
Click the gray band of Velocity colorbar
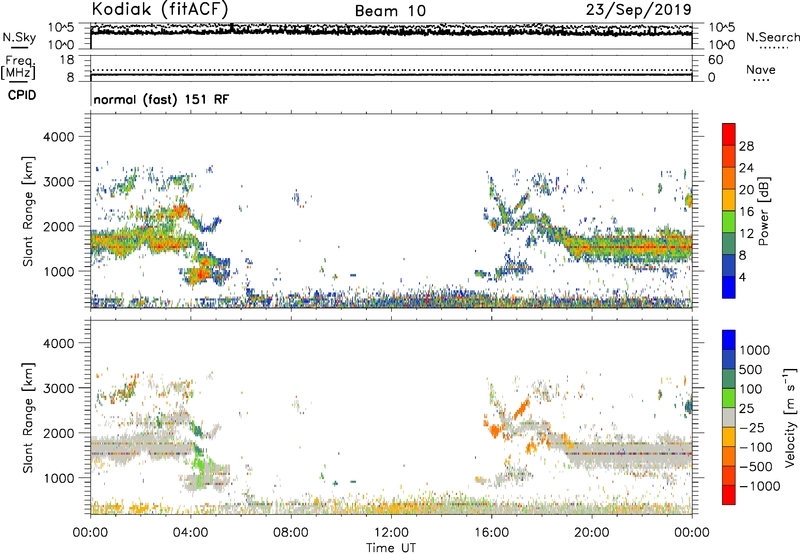pyautogui.click(x=729, y=417)
